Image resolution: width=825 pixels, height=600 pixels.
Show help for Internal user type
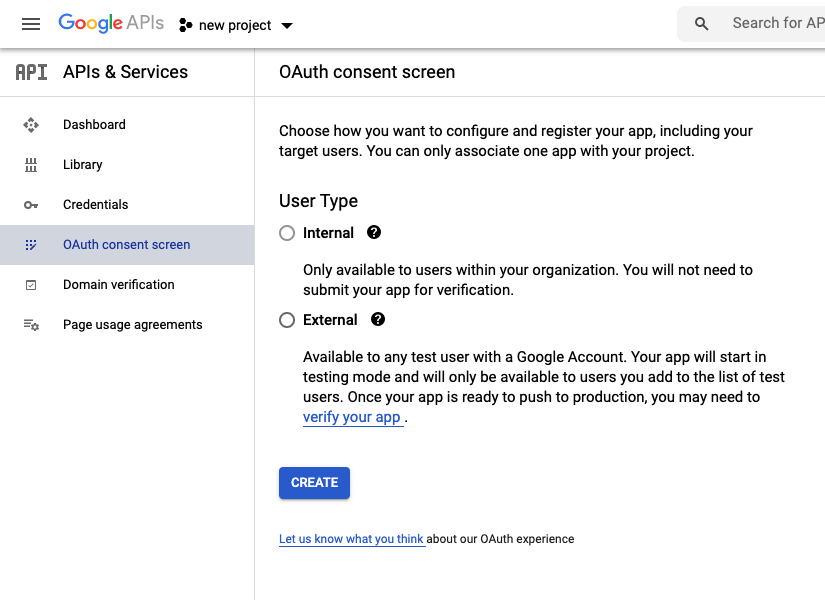tap(374, 232)
